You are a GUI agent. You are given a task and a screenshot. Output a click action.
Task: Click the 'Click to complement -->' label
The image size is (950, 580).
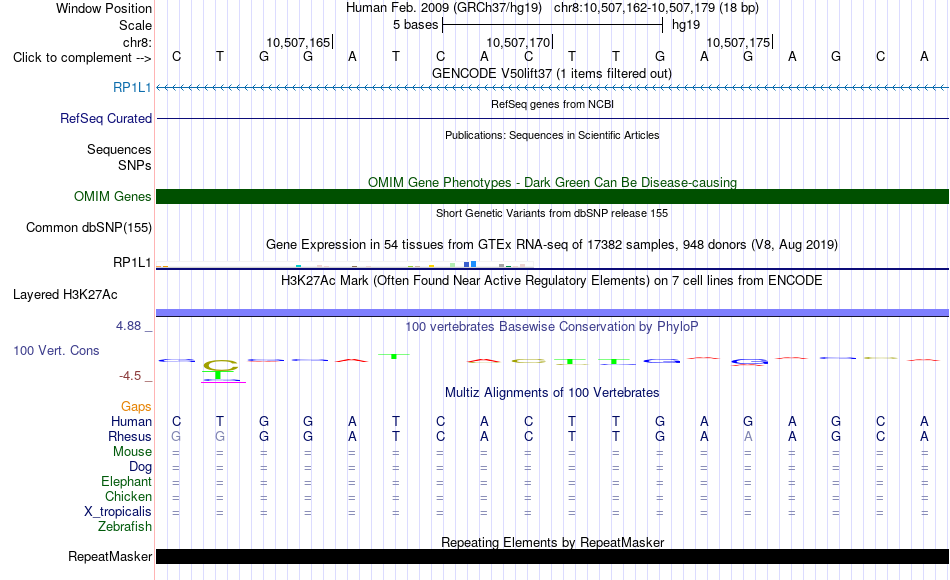pyautogui.click(x=82, y=58)
